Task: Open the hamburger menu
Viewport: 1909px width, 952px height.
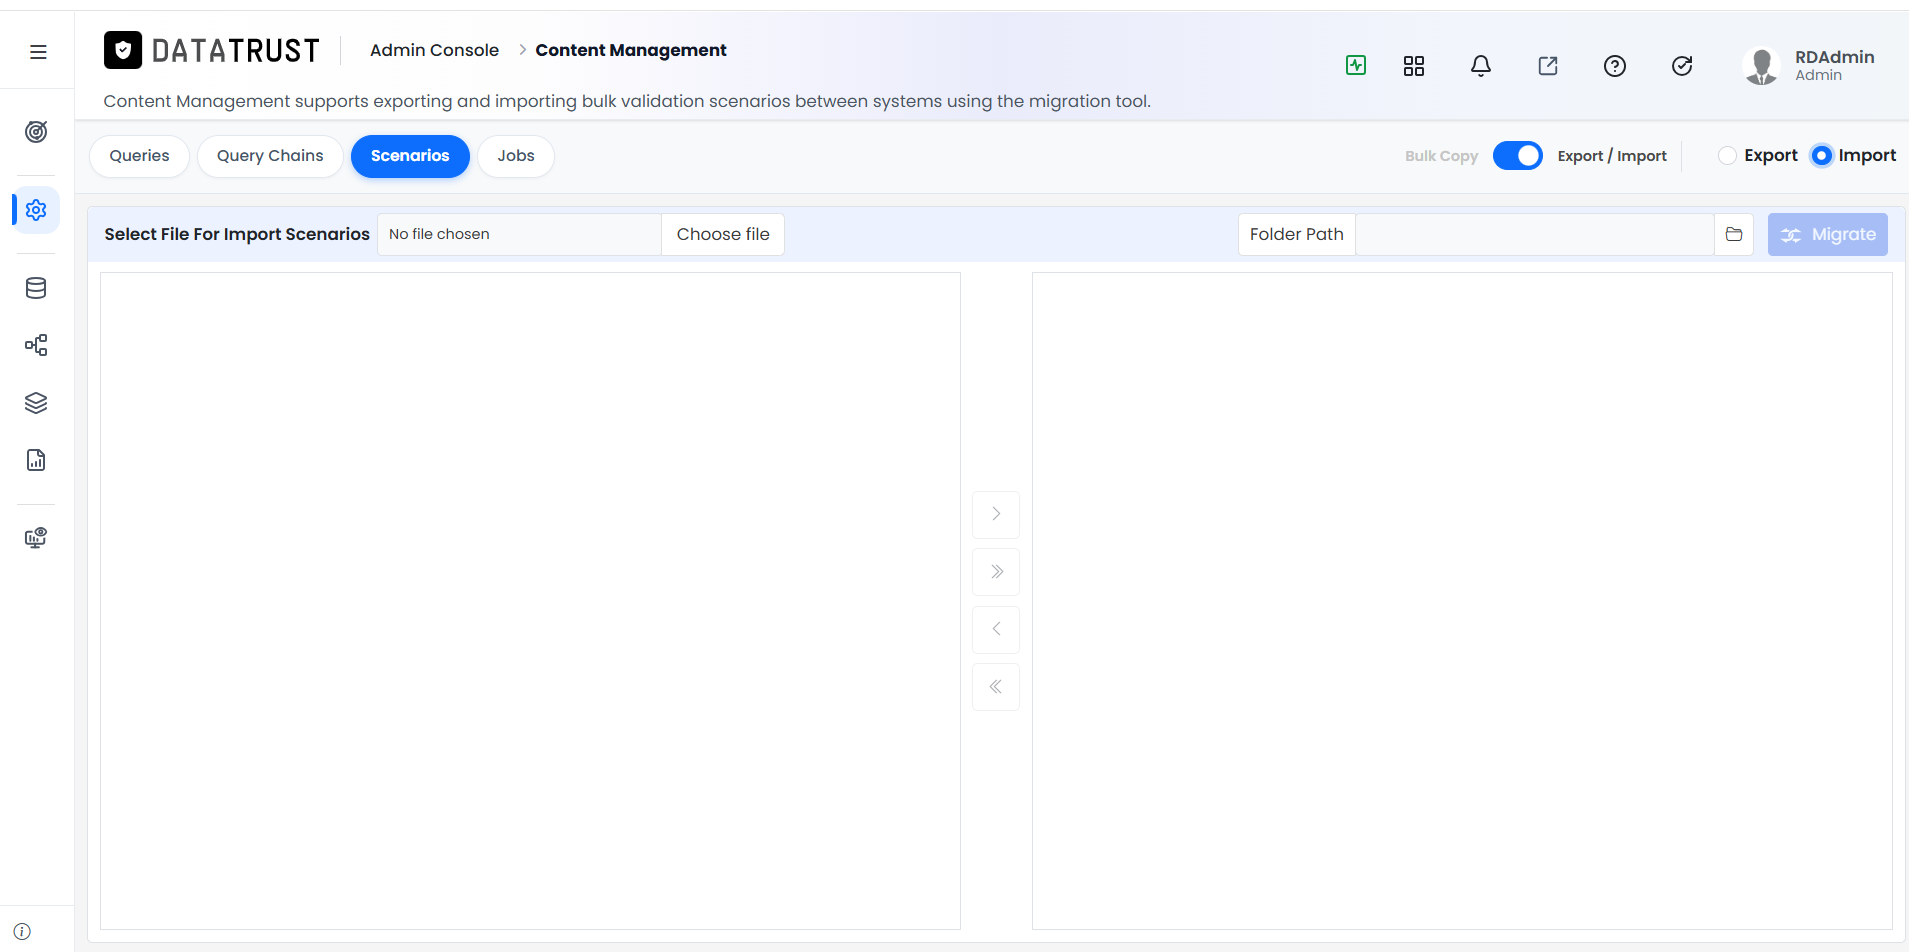Action: tap(38, 52)
